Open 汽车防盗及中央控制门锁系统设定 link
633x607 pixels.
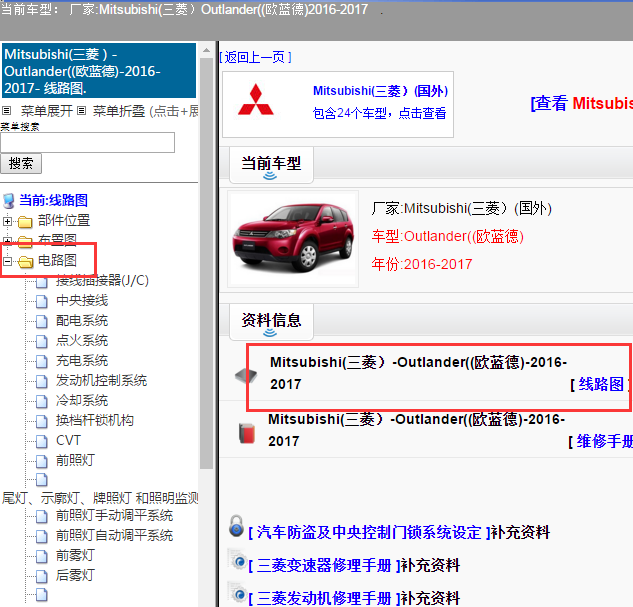pos(369,533)
